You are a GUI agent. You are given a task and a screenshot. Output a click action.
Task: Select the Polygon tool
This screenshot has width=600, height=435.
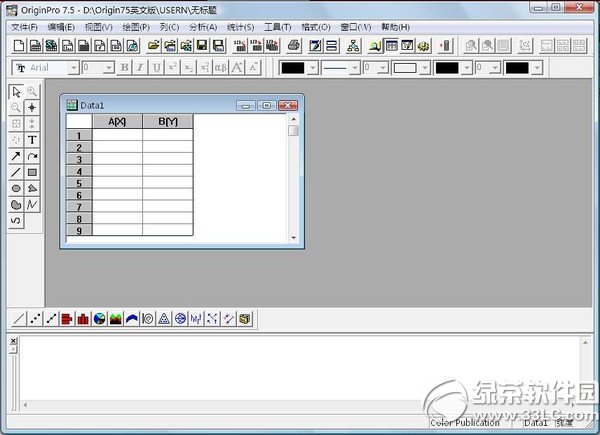click(x=32, y=188)
